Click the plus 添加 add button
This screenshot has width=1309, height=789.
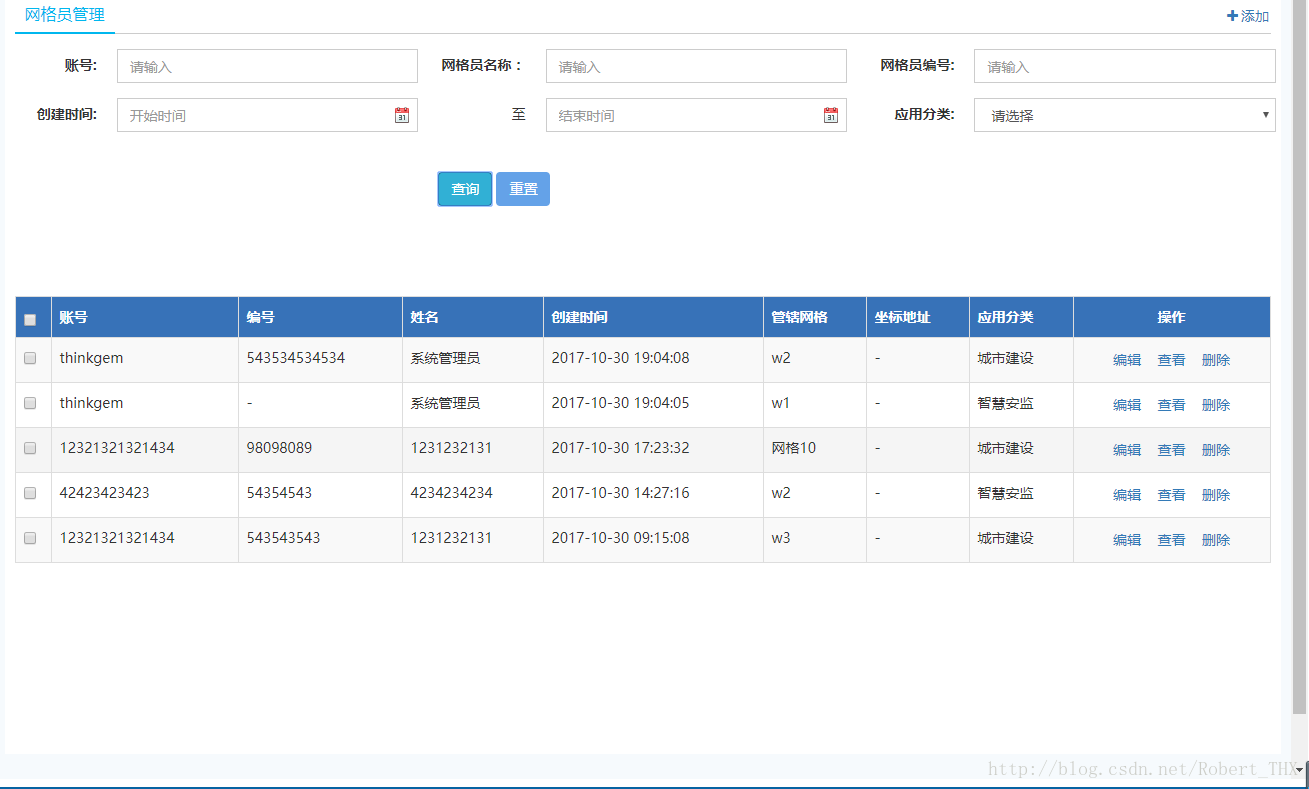1248,16
